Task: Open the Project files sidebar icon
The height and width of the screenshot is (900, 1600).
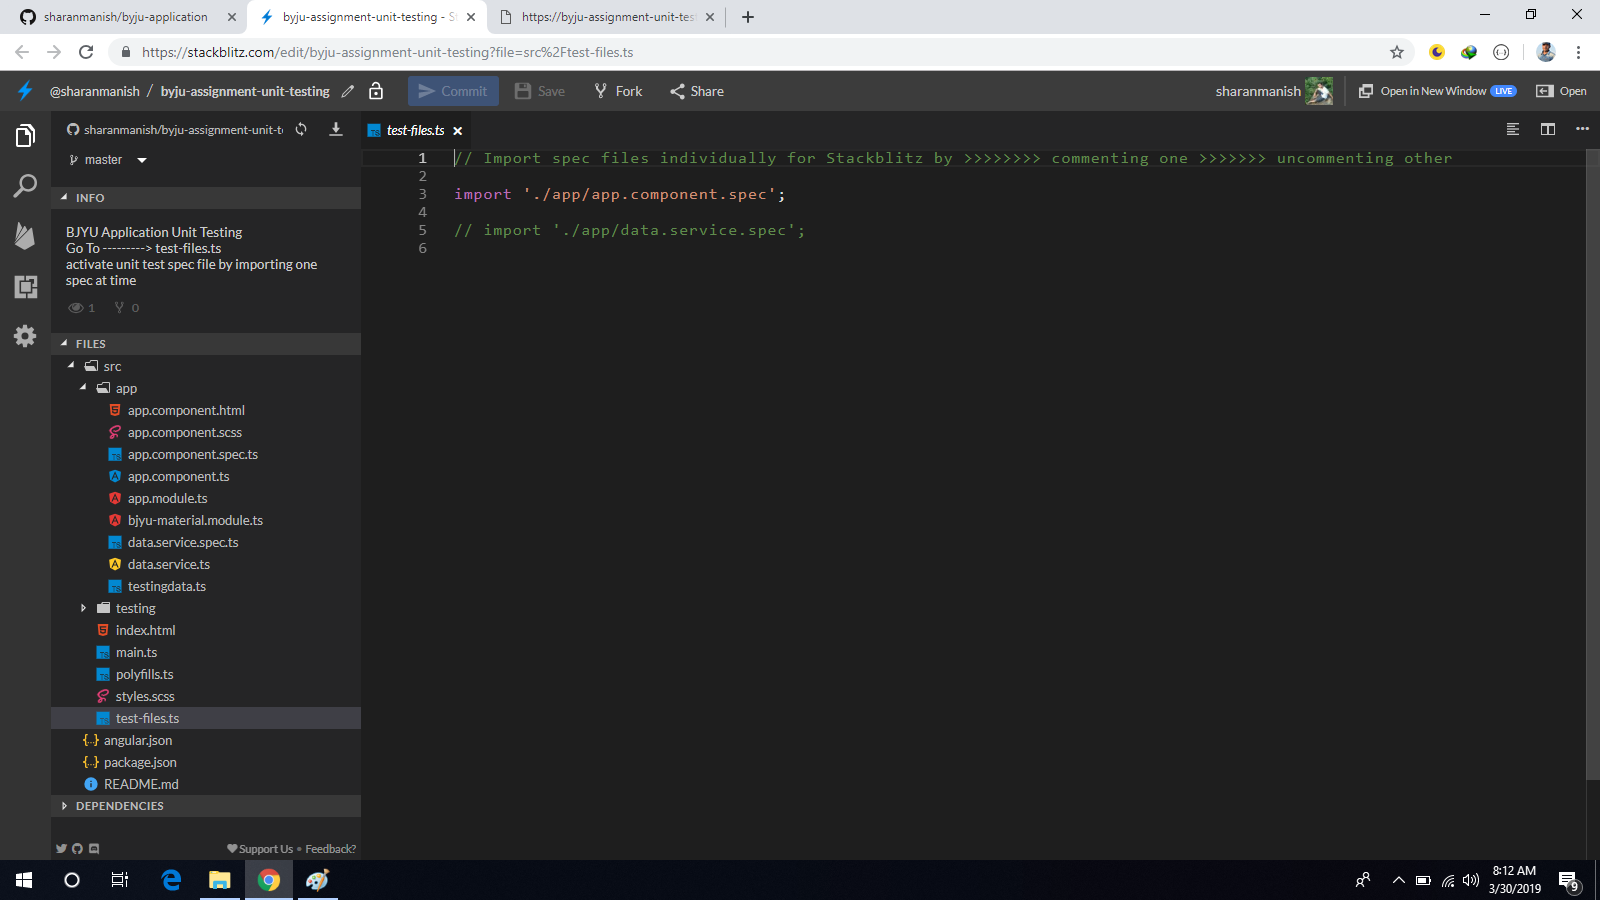Action: [x=25, y=135]
